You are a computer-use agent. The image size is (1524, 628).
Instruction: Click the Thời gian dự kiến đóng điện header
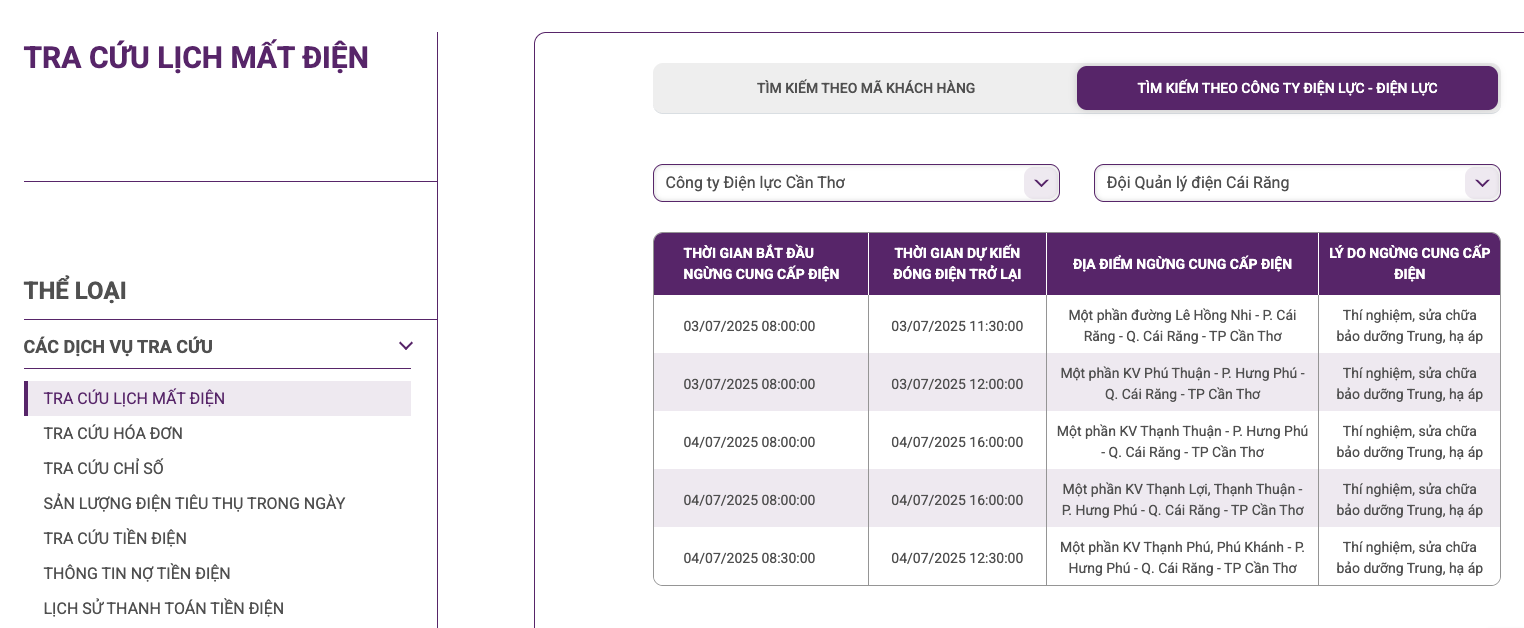[956, 263]
